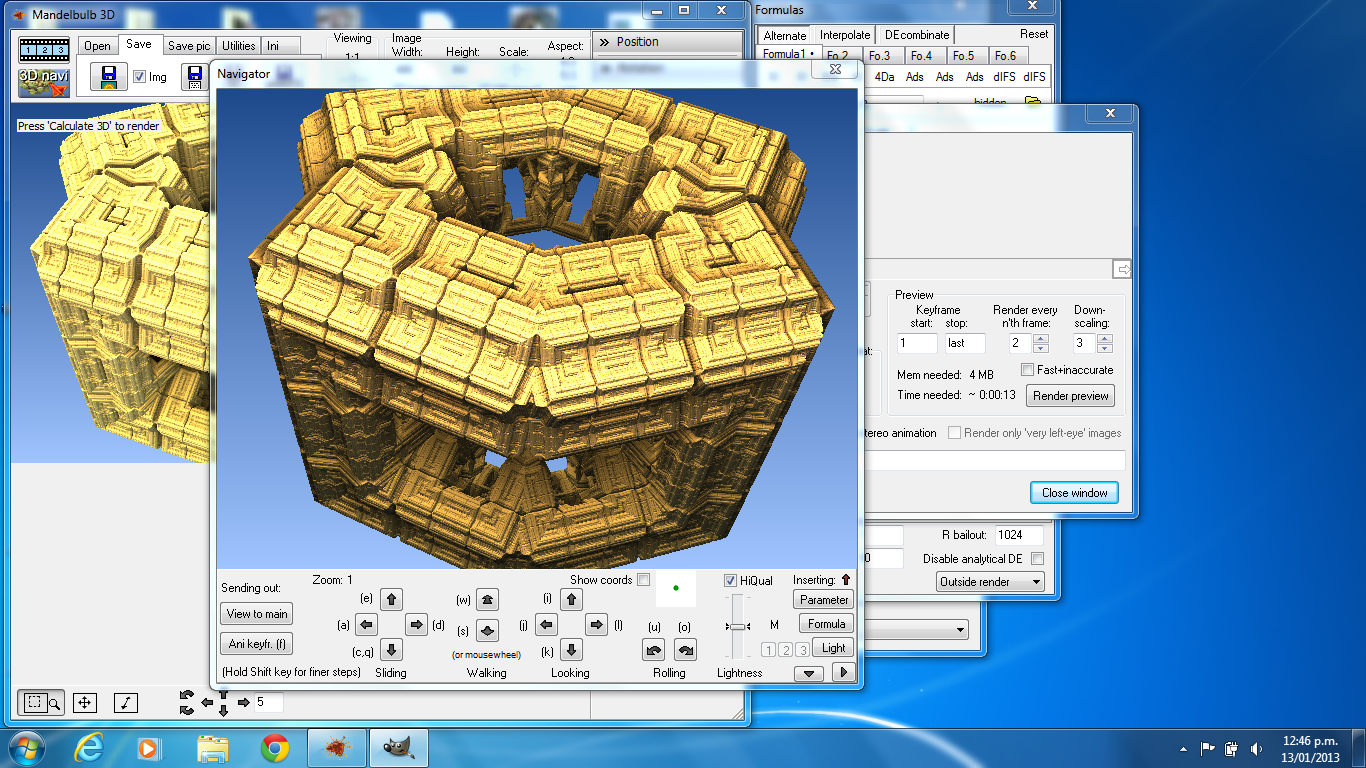Walk forward with the (w) button

coord(487,600)
